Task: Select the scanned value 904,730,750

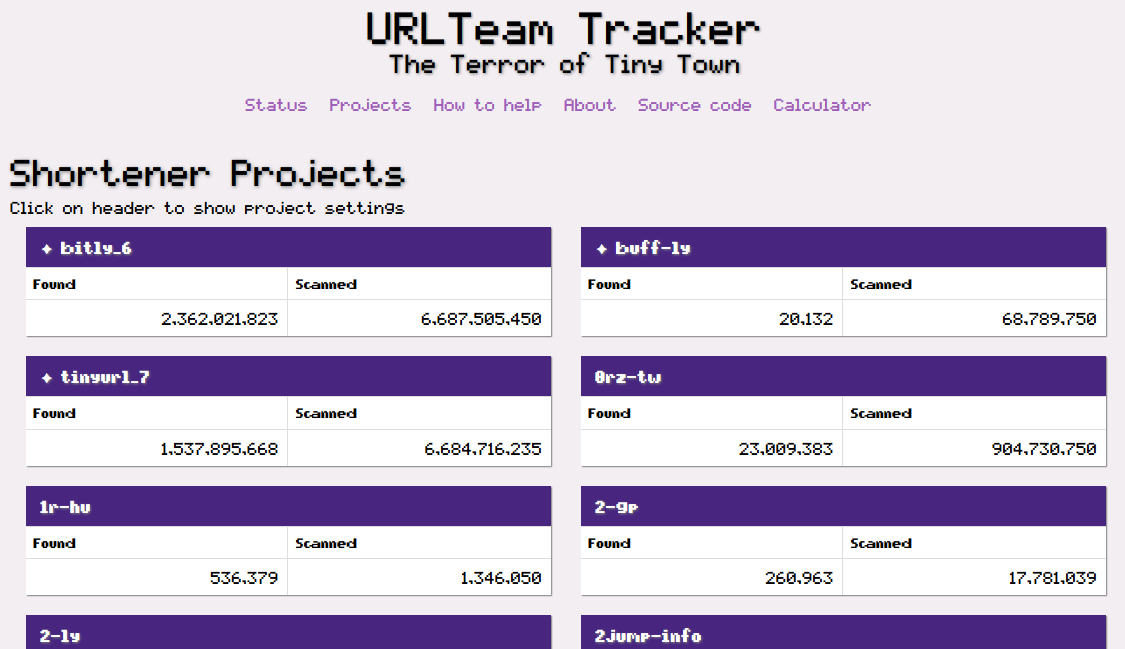Action: [1044, 449]
